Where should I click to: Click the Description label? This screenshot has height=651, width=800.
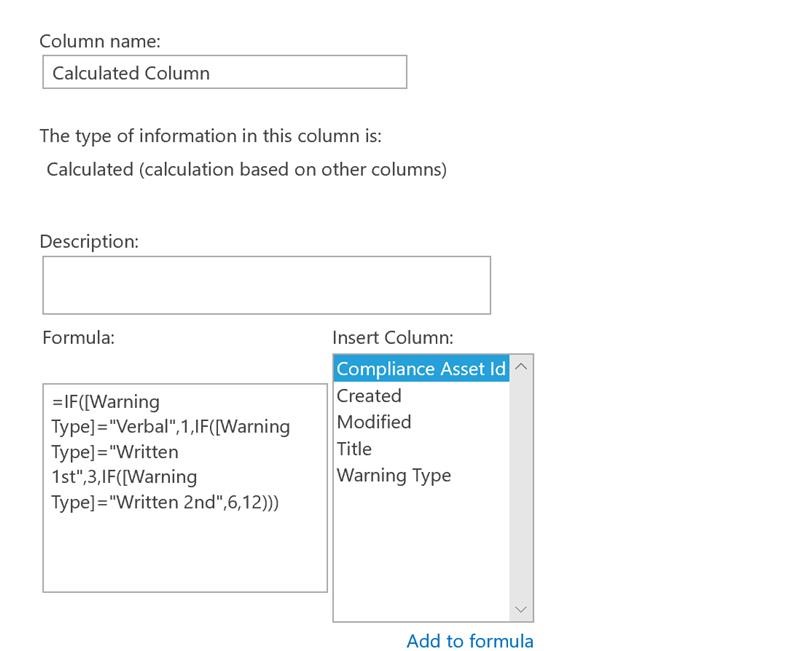click(89, 241)
